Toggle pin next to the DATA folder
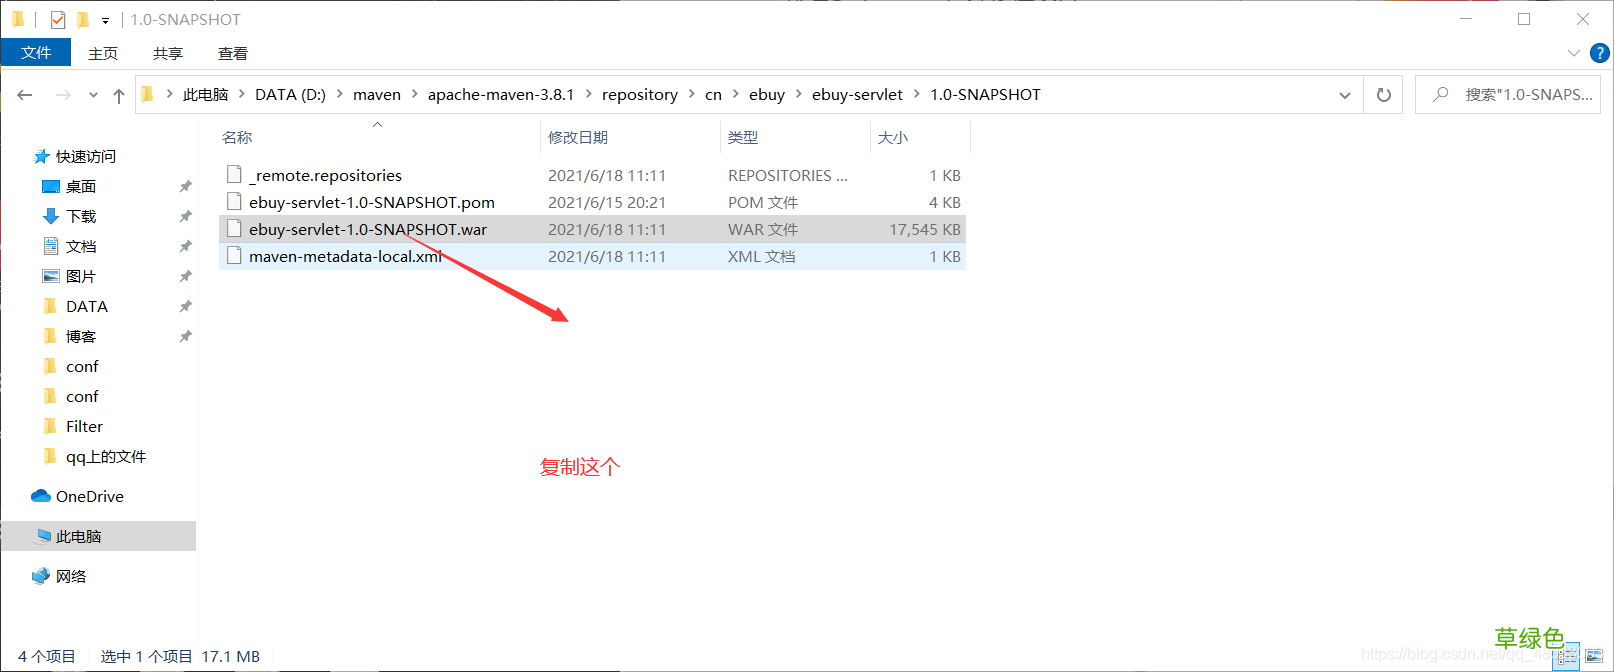Viewport: 1614px width, 672px height. pos(185,307)
